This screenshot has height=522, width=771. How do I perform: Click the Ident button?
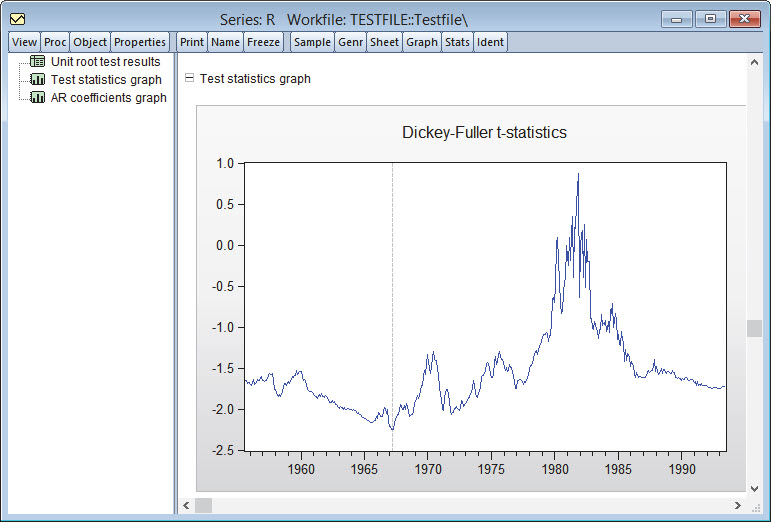pos(491,42)
